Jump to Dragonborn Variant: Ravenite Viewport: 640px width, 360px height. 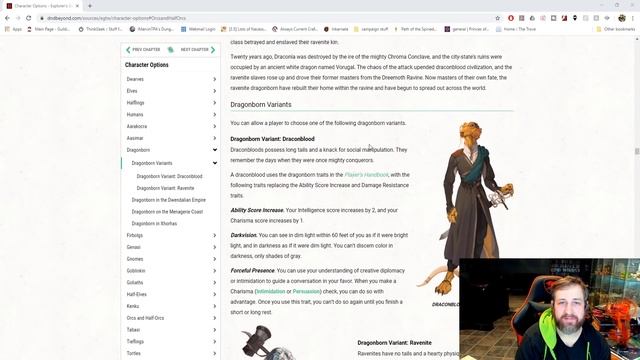(x=165, y=188)
